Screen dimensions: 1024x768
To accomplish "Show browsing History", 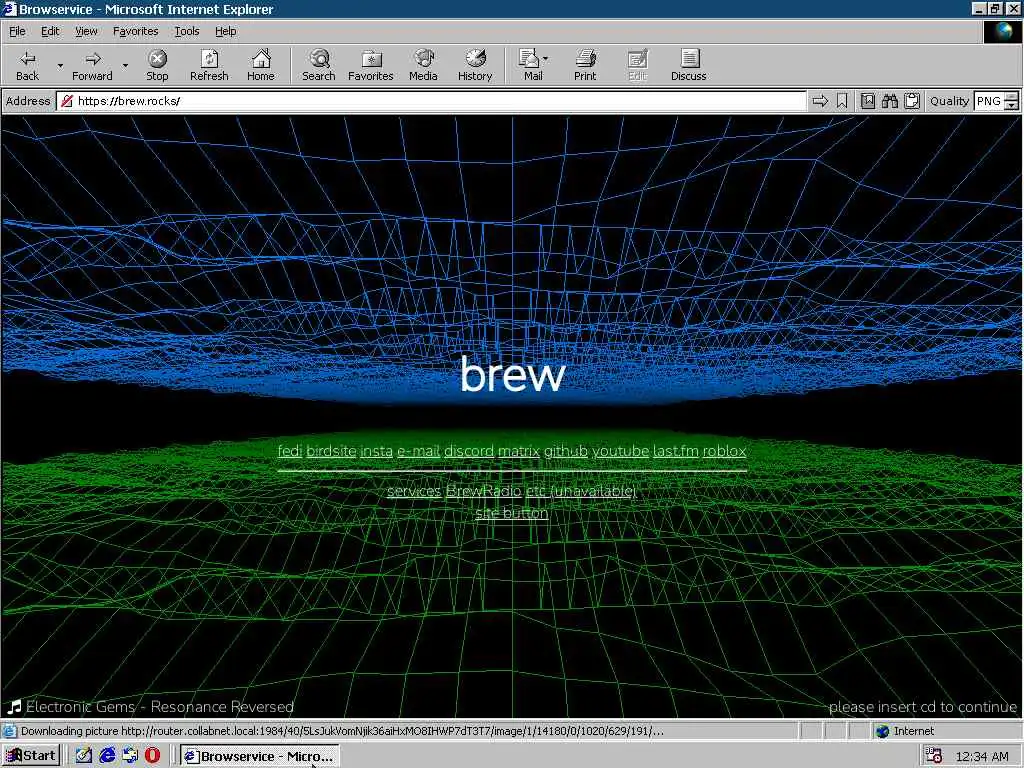I will (x=475, y=65).
